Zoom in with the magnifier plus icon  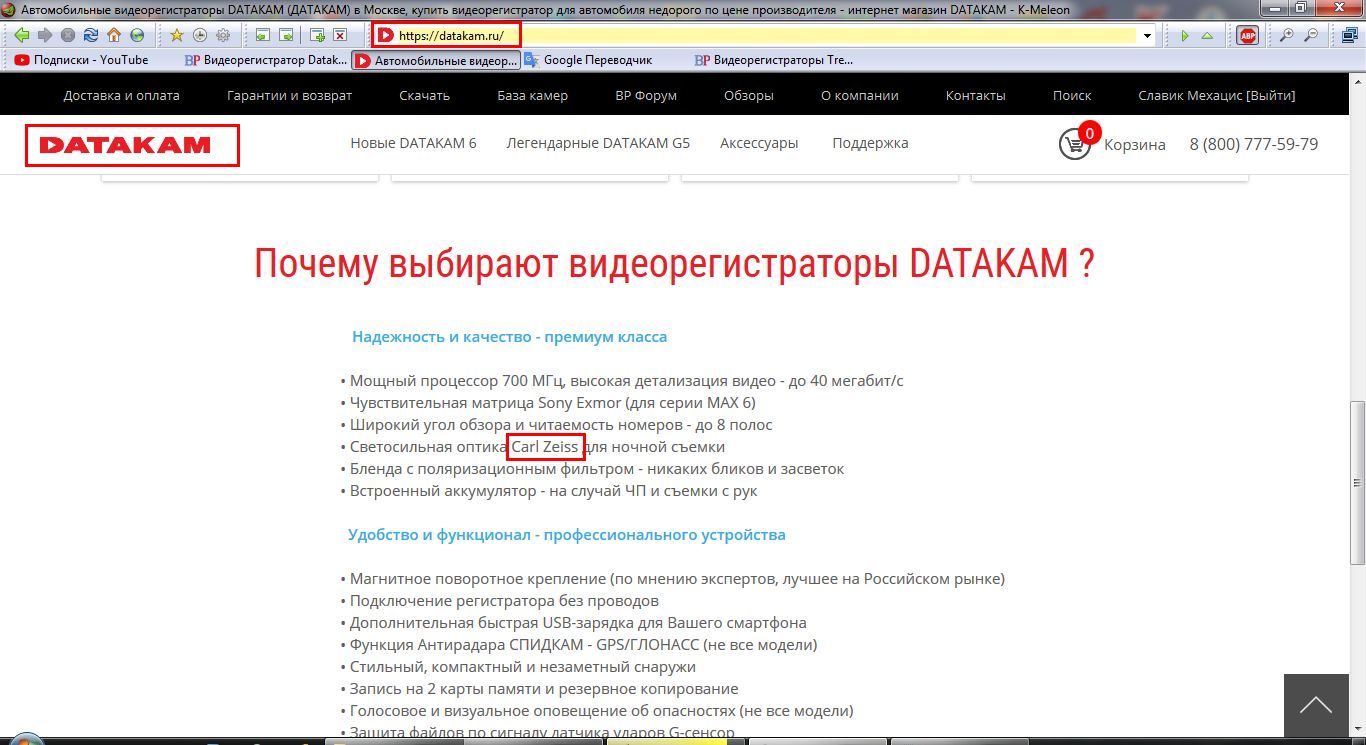point(1287,35)
